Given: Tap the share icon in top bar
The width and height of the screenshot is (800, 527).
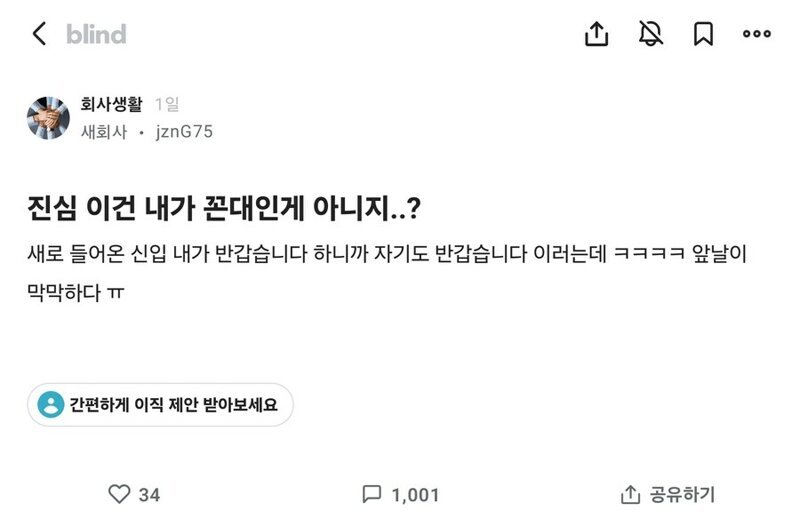Looking at the screenshot, I should (x=596, y=34).
